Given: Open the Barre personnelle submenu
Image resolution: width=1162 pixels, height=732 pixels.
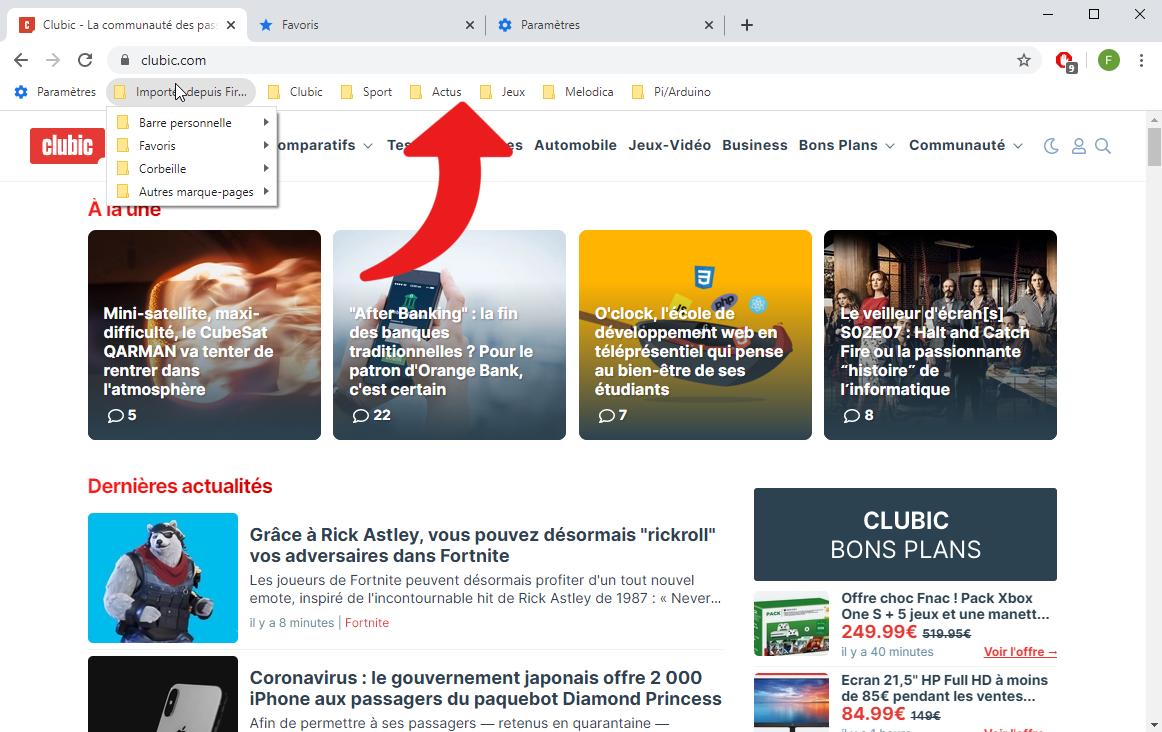Looking at the screenshot, I should point(193,123).
